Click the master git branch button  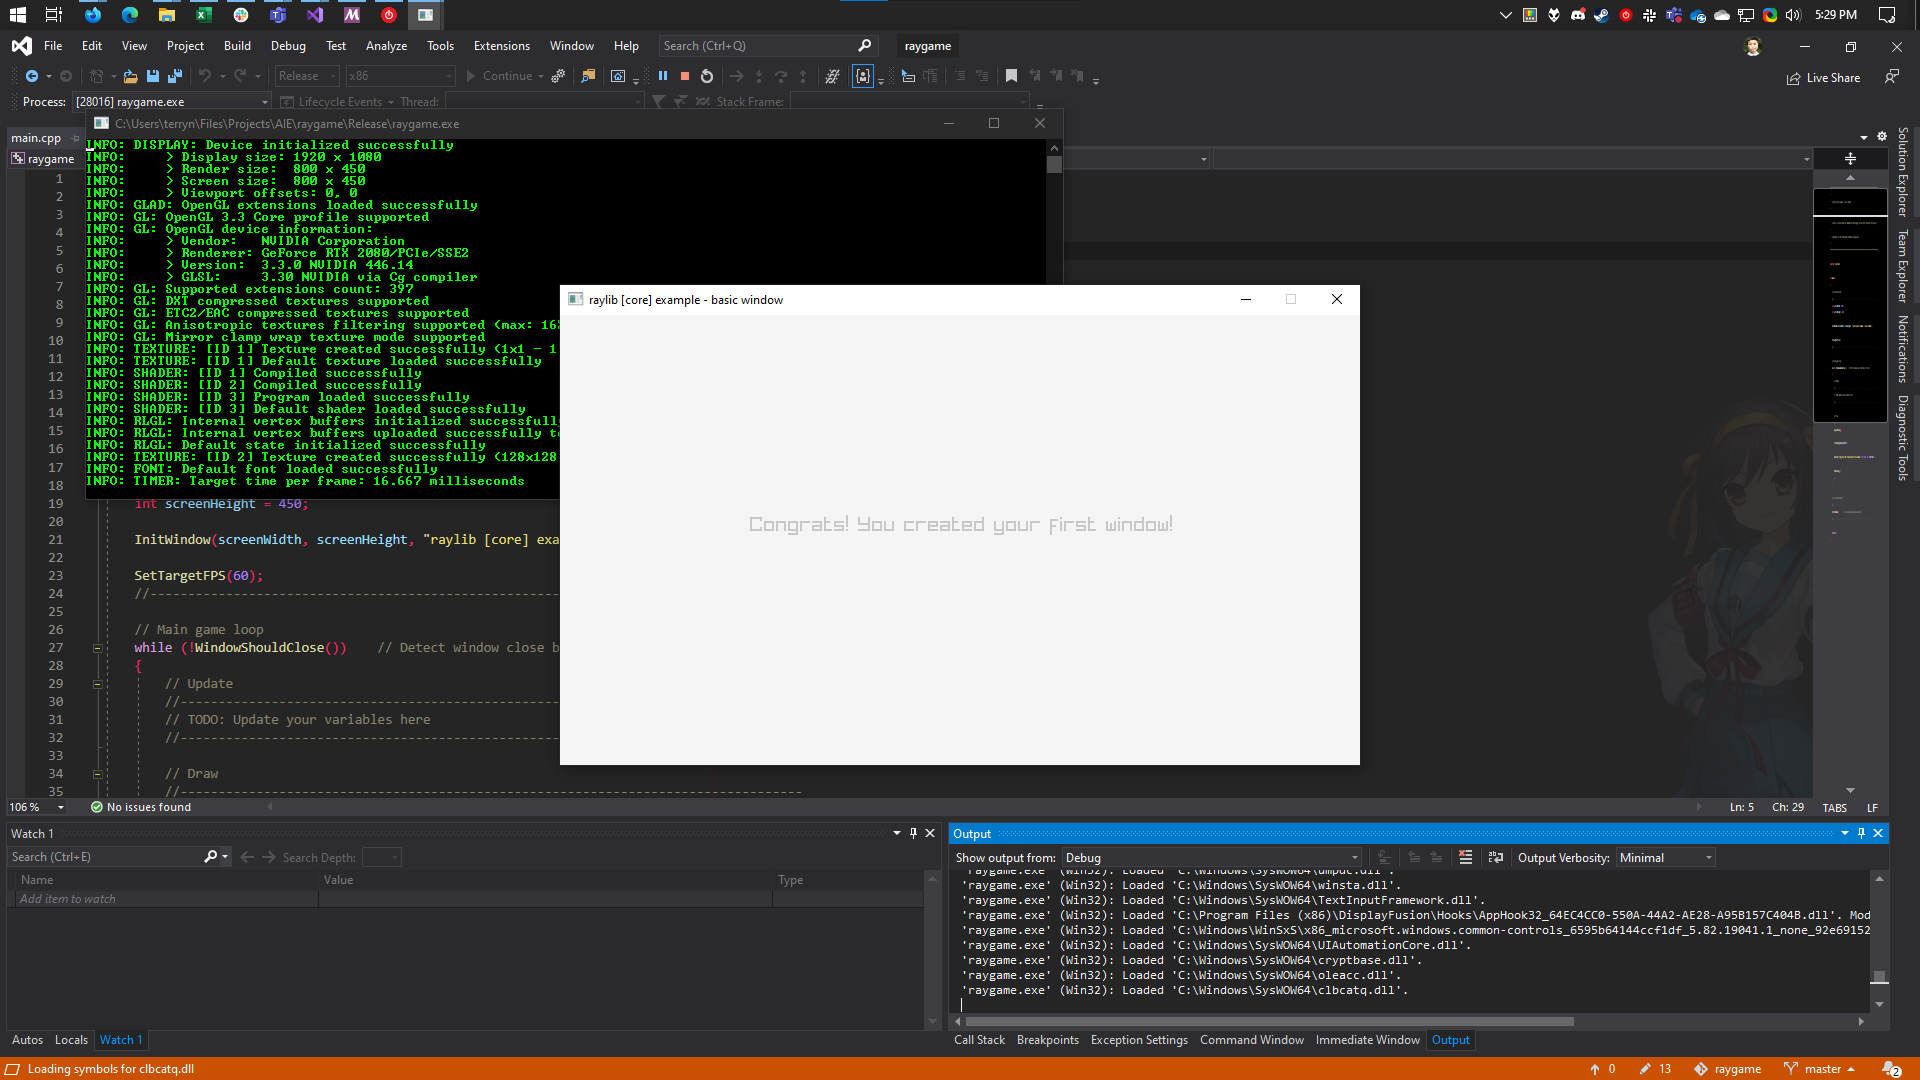tap(1822, 1069)
